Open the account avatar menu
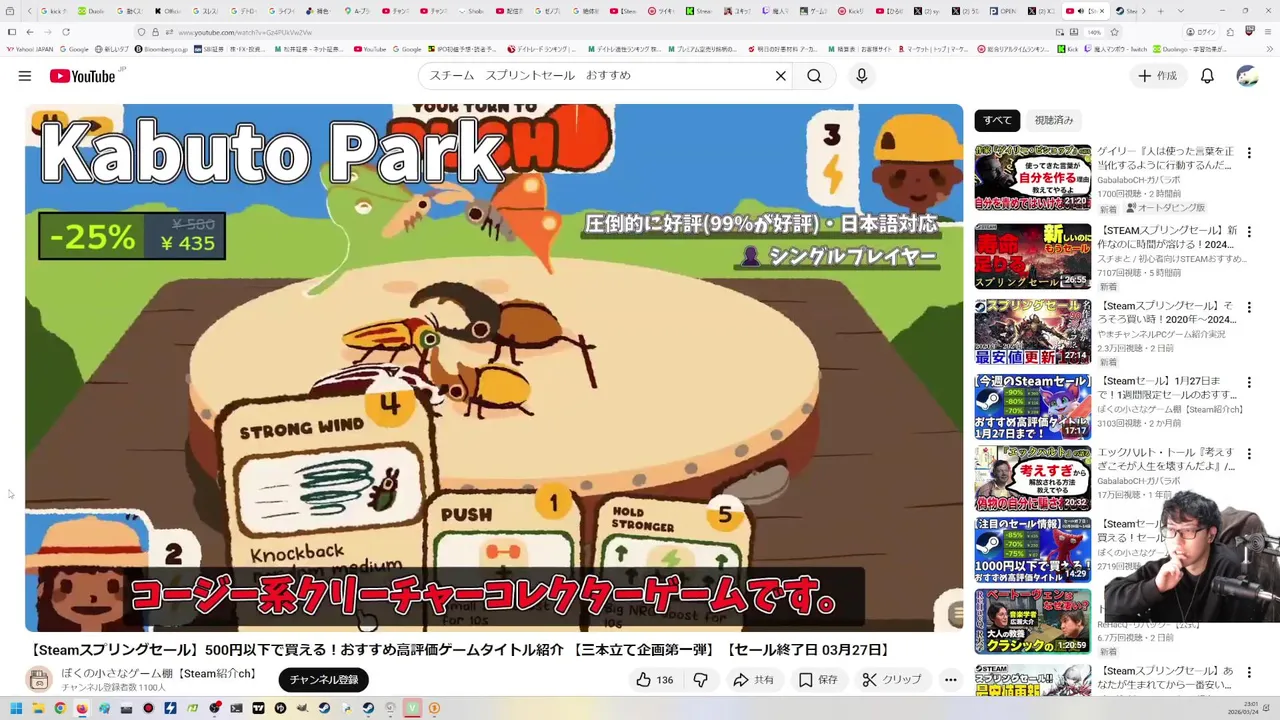The image size is (1280, 720). pyautogui.click(x=1247, y=76)
